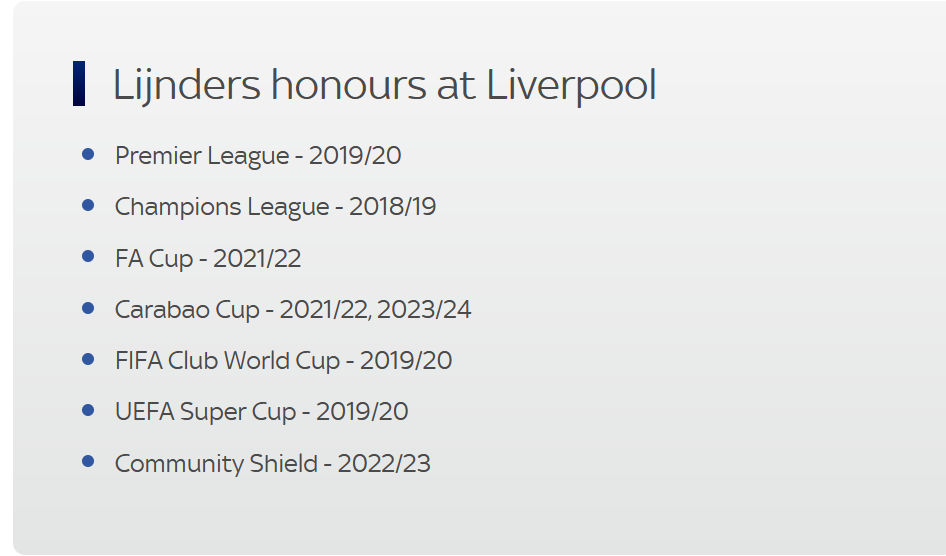Click the dark blue bar beside heading
Screen dimensions: 946x556
tap(79, 83)
